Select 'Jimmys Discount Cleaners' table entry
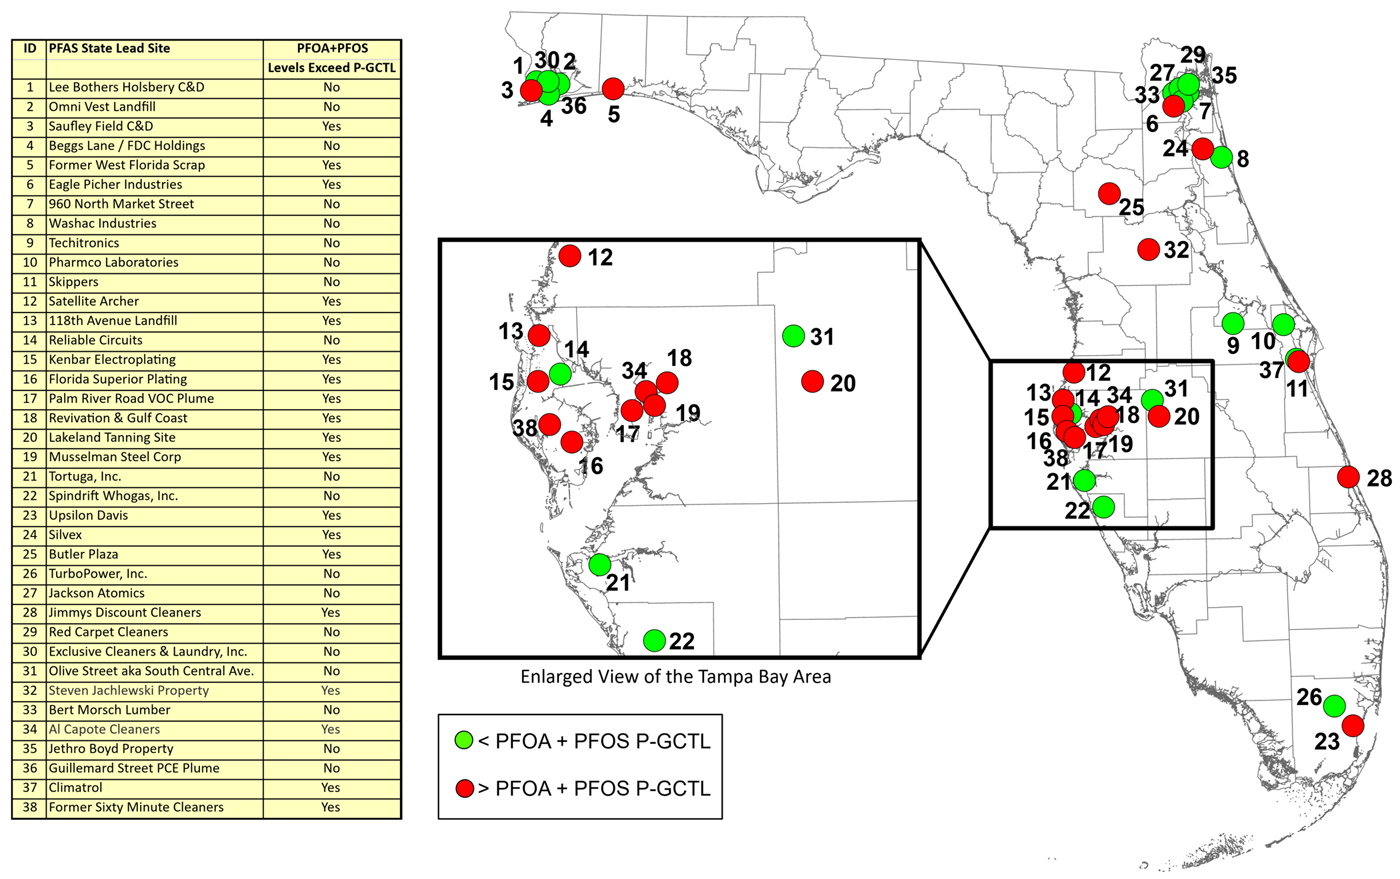Viewport: 1400px width, 879px height. click(x=125, y=612)
